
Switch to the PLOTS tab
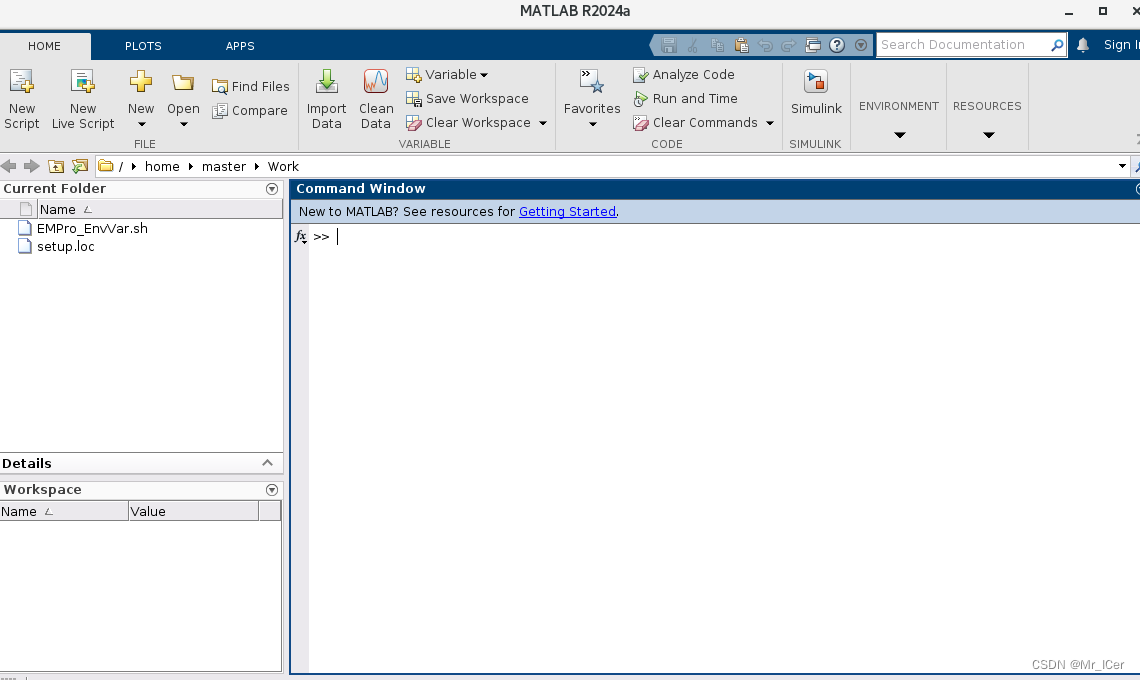point(143,46)
